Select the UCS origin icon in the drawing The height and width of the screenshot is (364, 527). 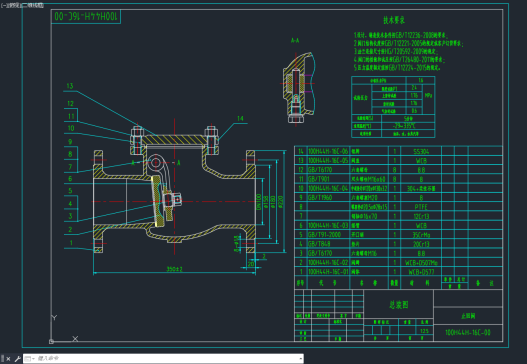coord(51,341)
